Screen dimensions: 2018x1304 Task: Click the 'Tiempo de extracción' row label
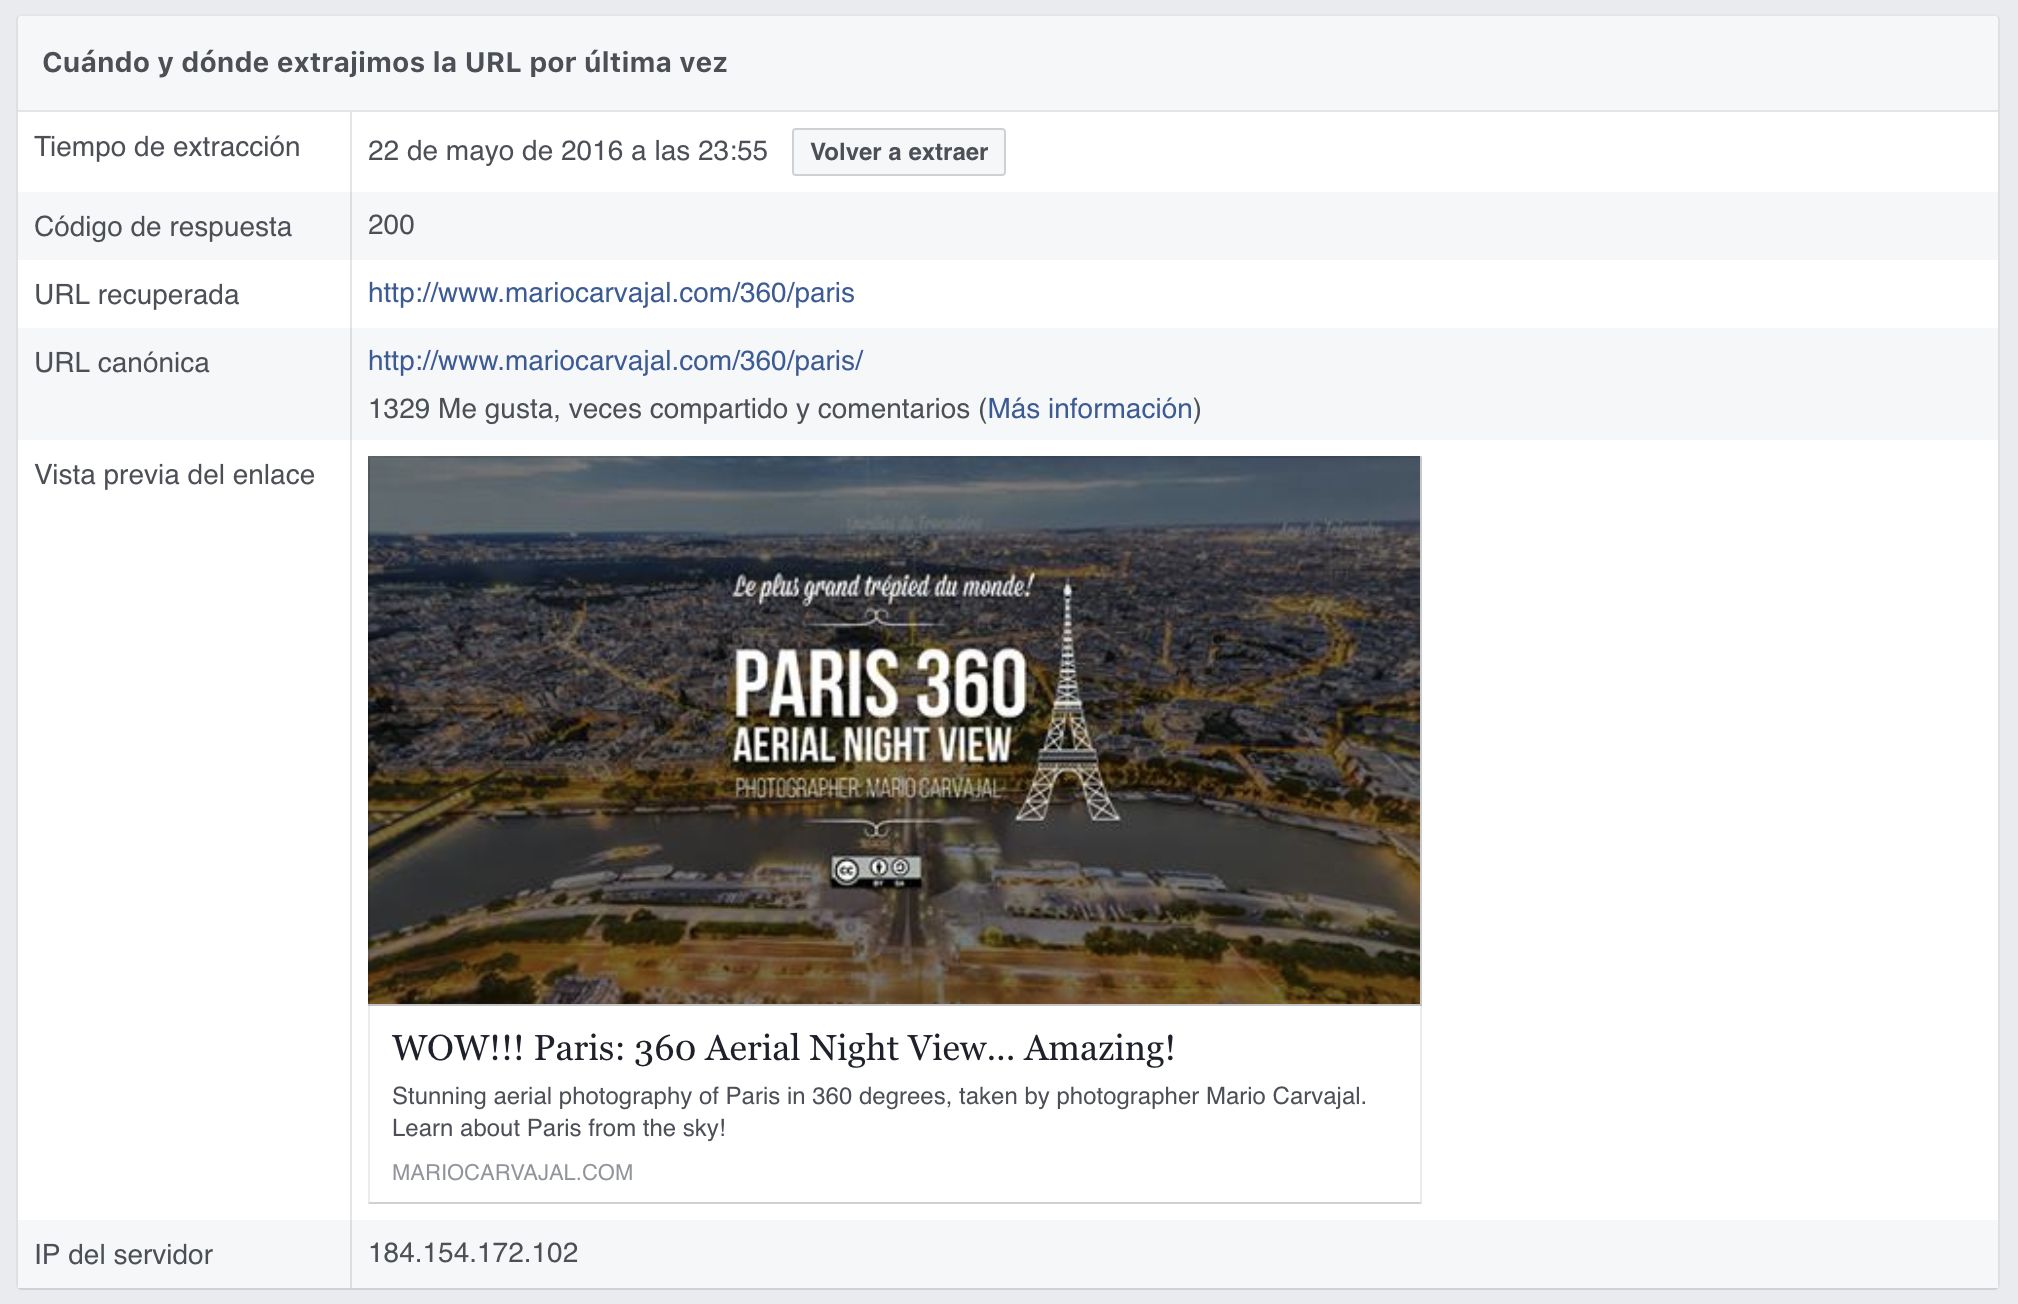pos(167,147)
